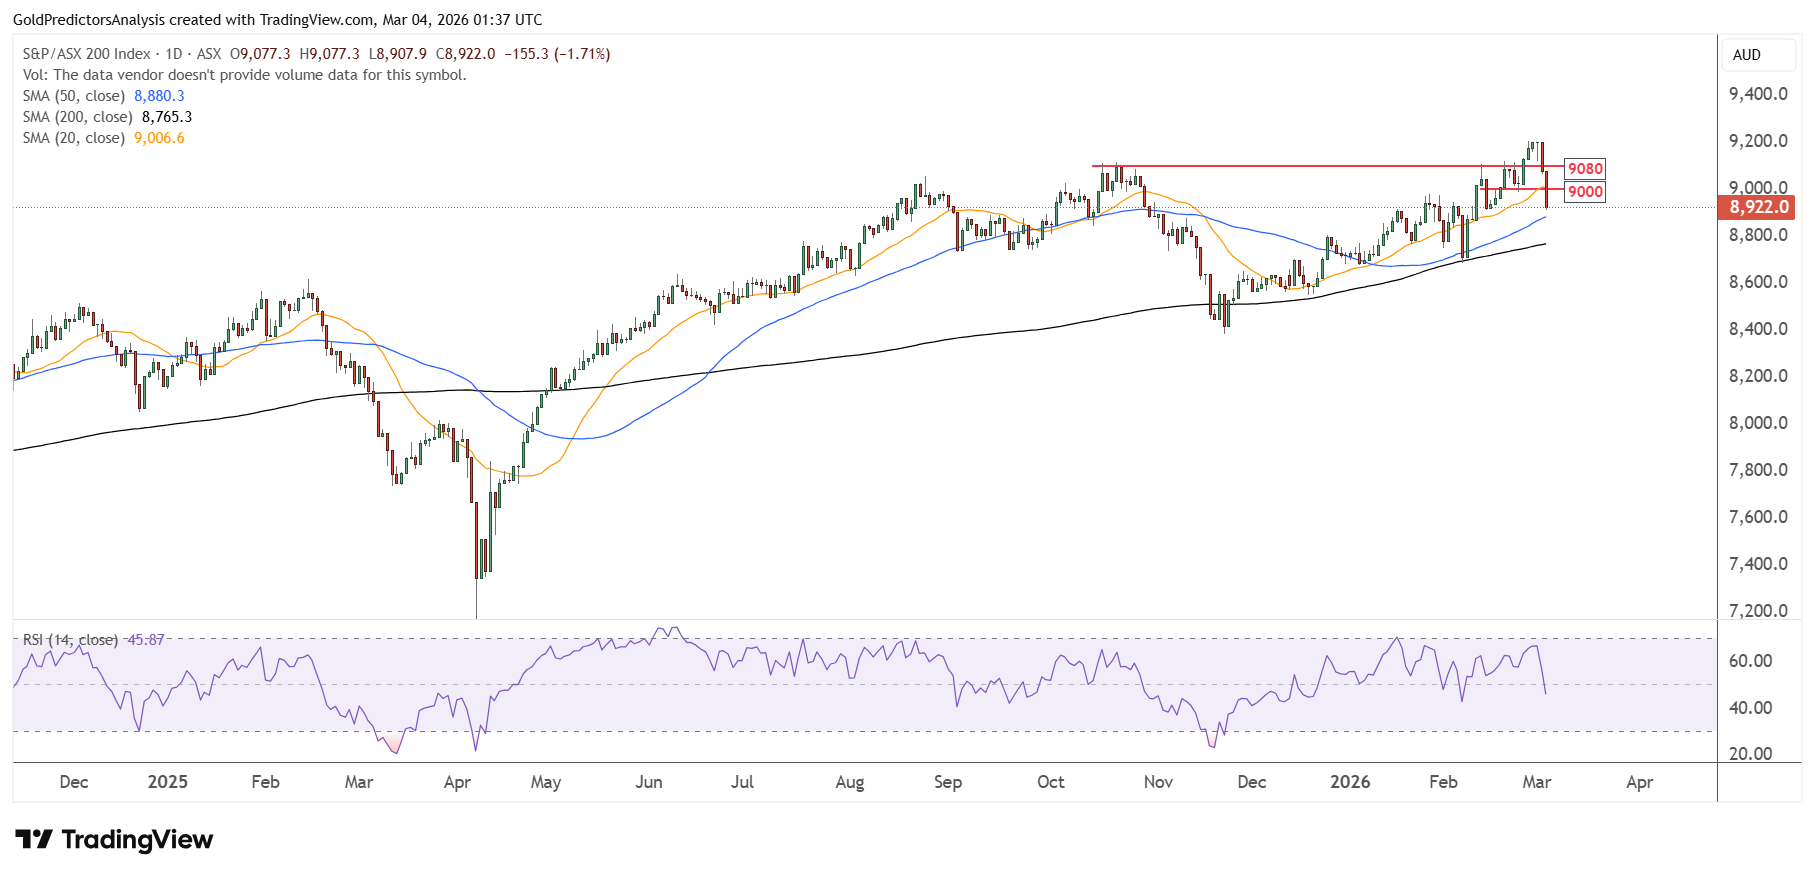1815x877 pixels.
Task: Click the current price tag 8,922.0
Action: click(x=1758, y=207)
